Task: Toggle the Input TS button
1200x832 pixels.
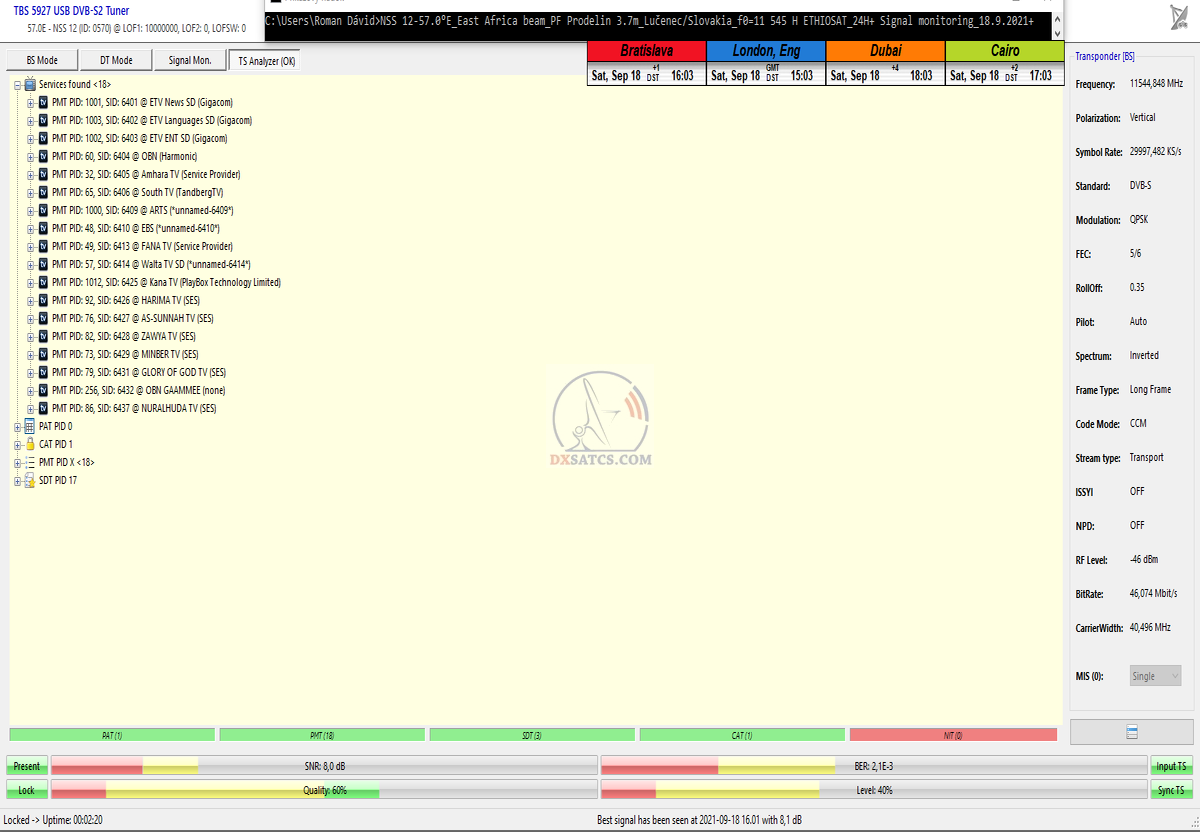Action: click(1171, 766)
